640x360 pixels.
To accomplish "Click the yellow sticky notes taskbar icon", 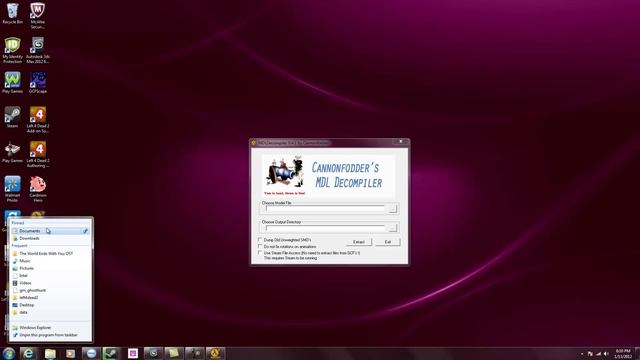I will [x=173, y=353].
